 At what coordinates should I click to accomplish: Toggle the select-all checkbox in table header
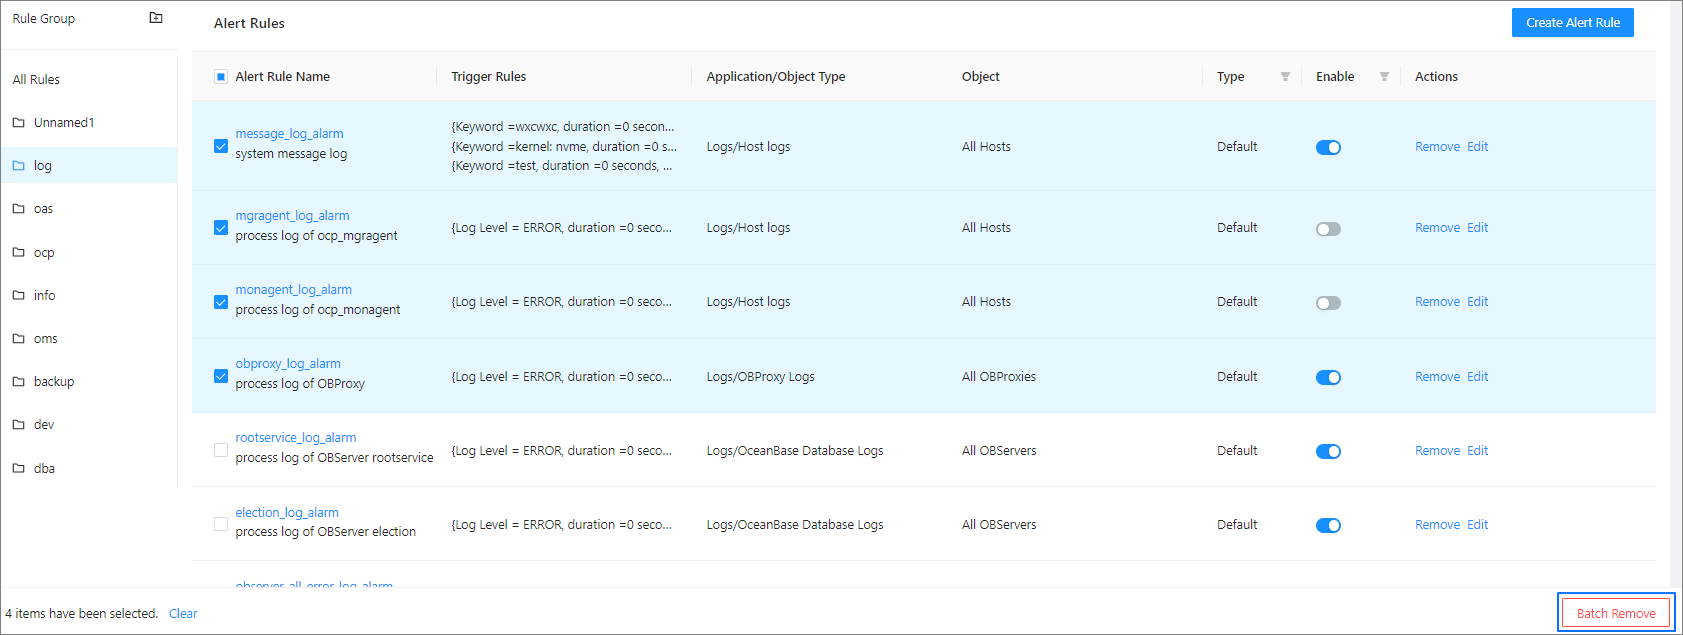pos(221,77)
